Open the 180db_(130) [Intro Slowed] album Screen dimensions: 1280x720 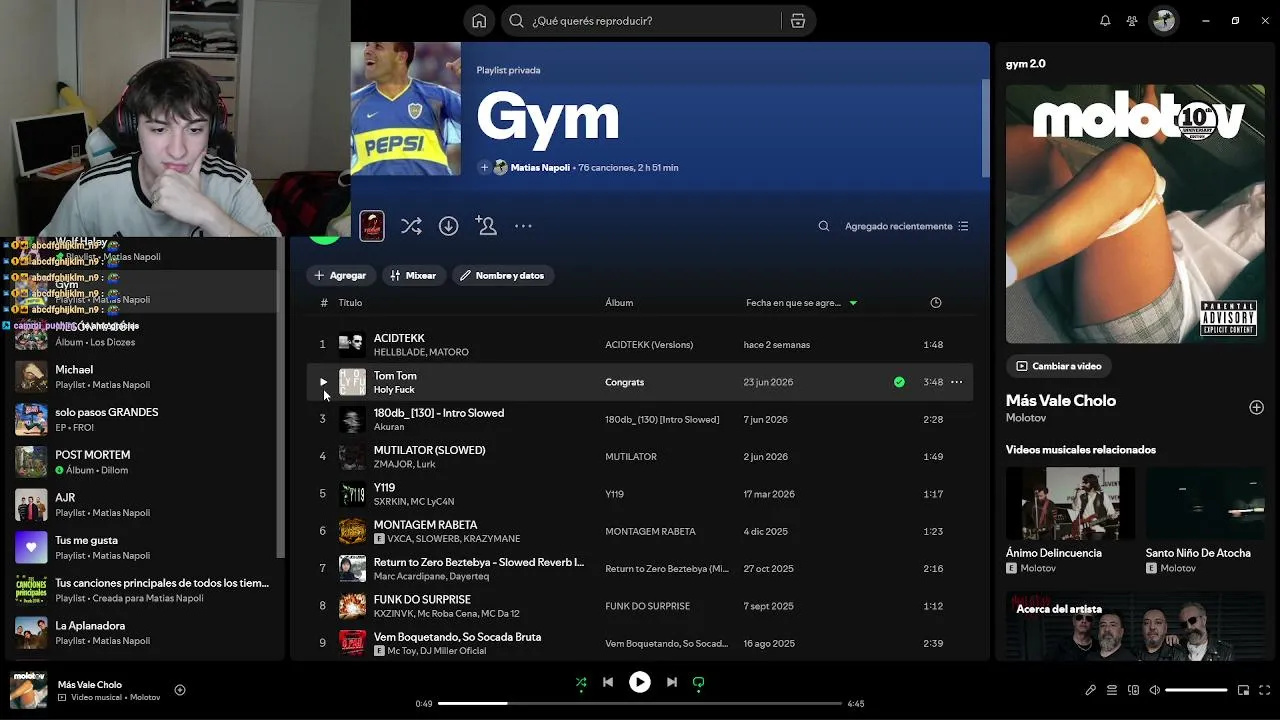click(x=662, y=420)
